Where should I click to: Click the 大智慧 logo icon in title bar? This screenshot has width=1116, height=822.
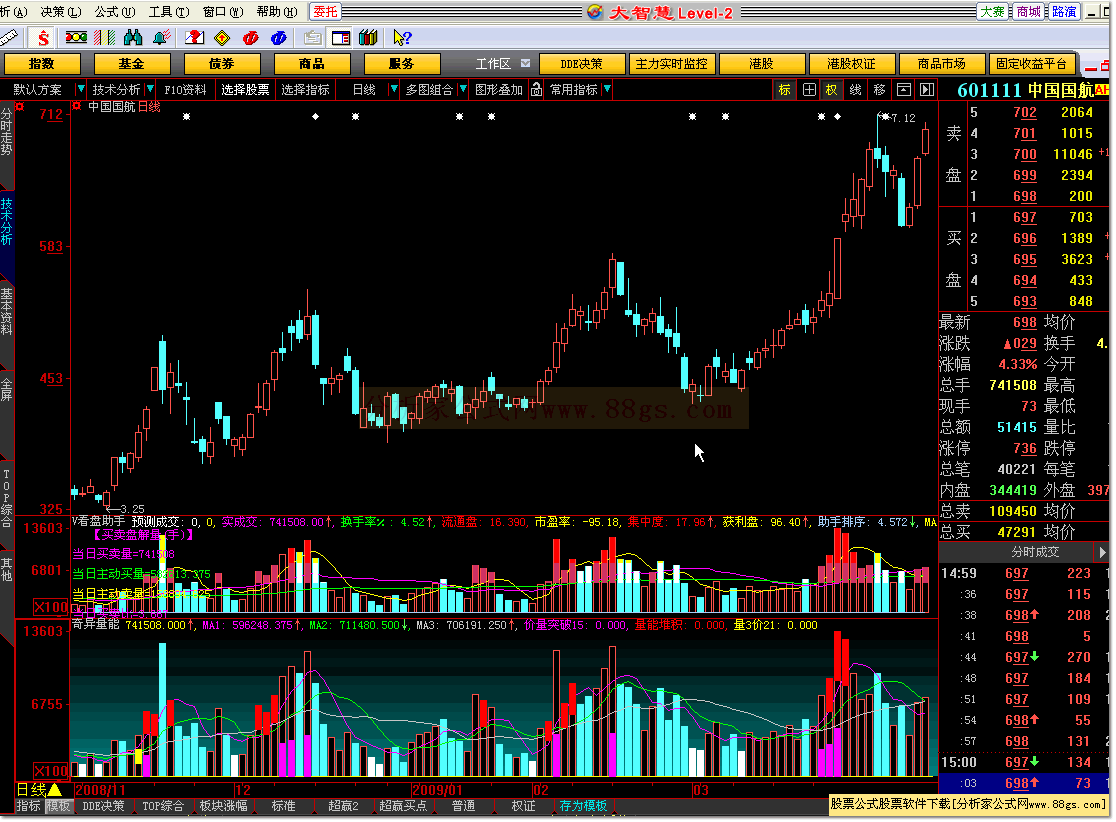596,12
